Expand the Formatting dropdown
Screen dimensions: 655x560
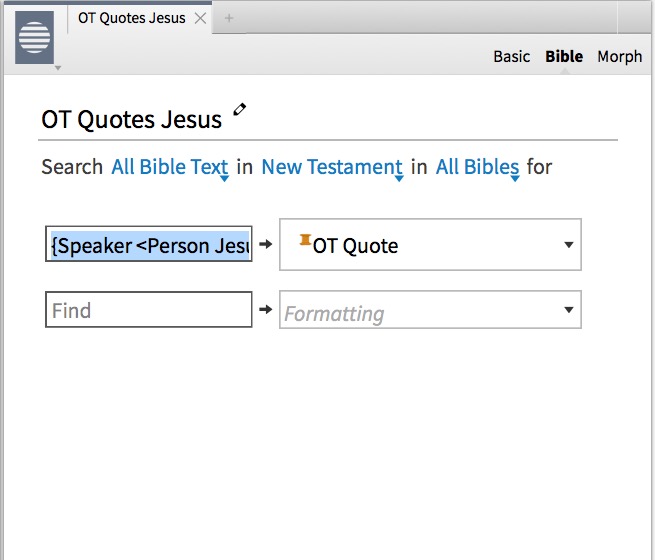pos(568,311)
